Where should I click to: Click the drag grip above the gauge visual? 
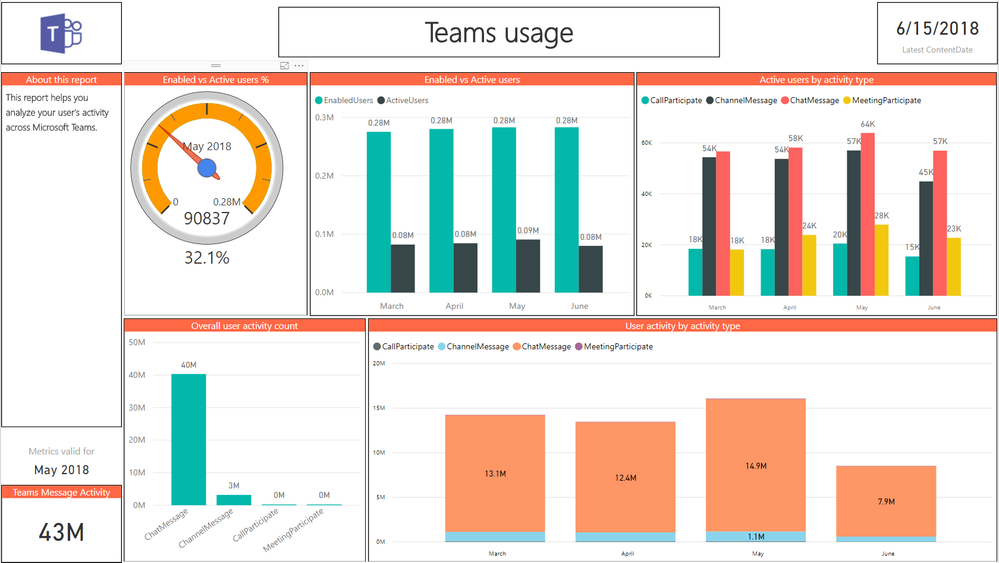click(x=216, y=66)
